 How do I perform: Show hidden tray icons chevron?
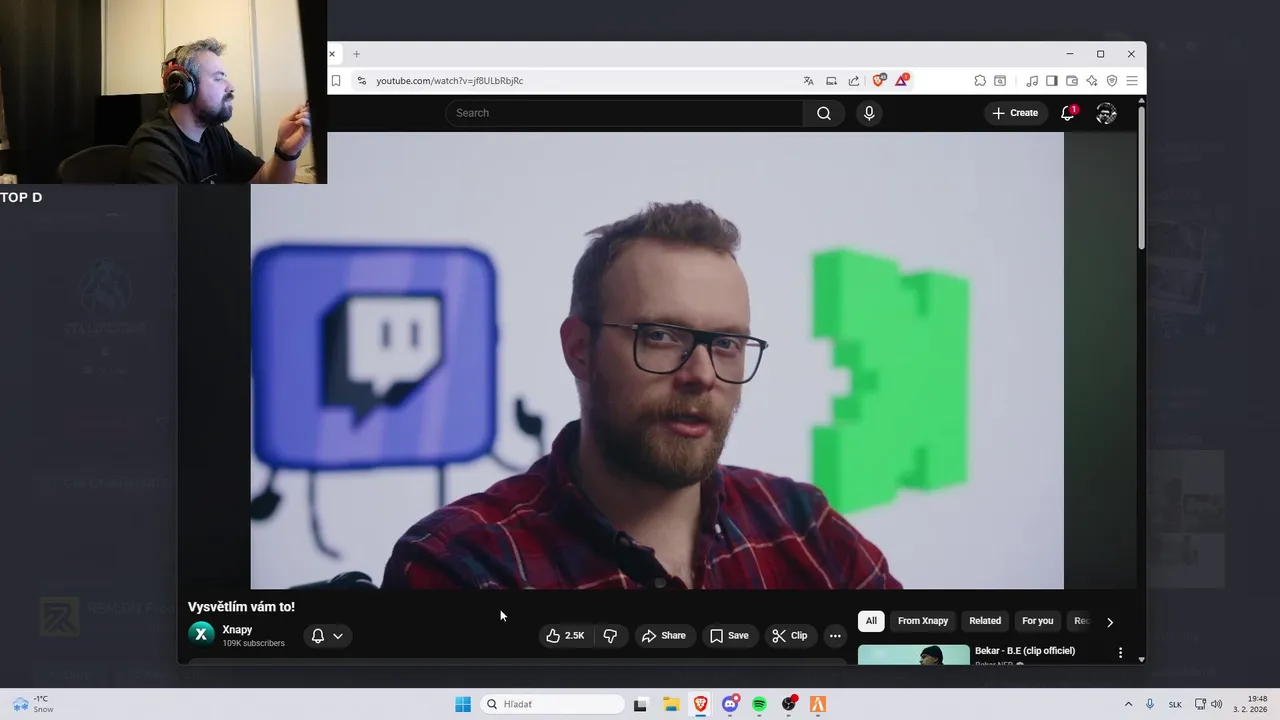click(x=1129, y=704)
